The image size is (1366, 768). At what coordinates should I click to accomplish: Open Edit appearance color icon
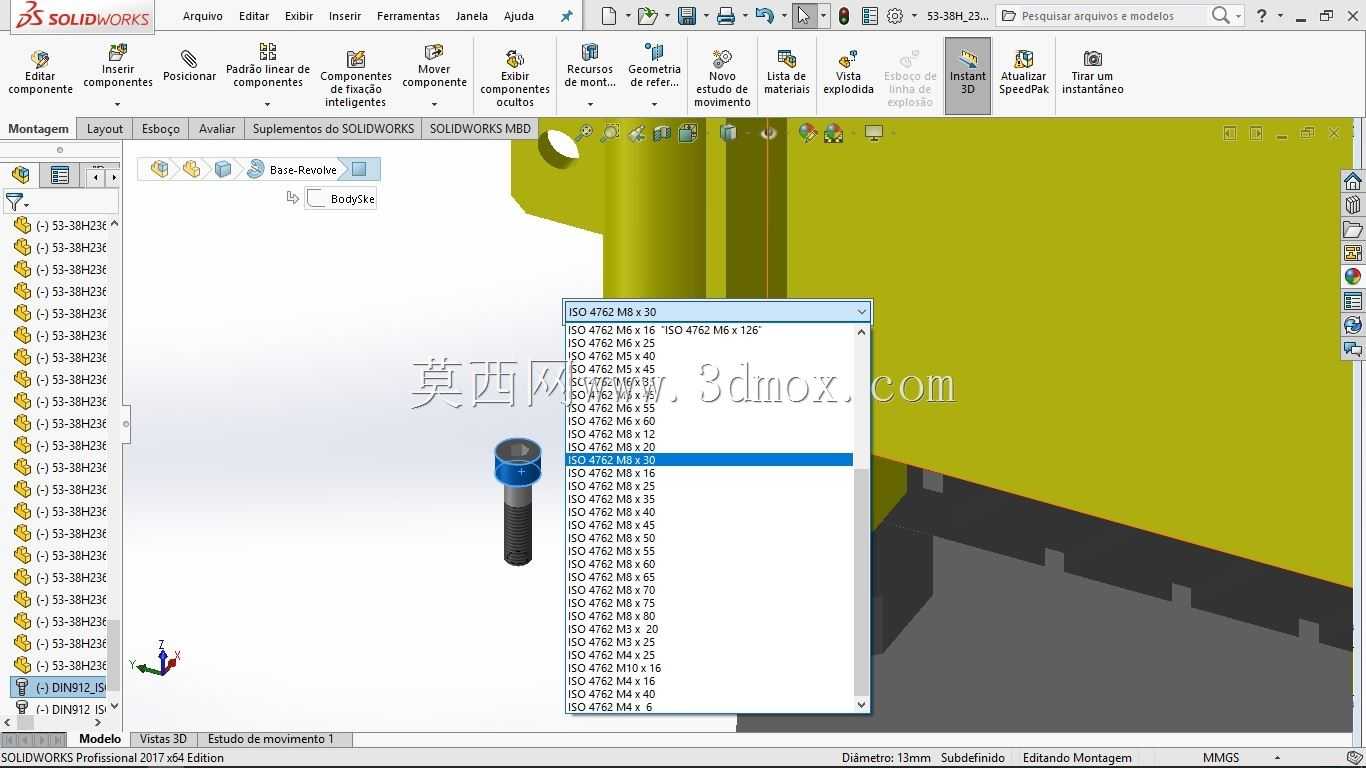click(x=807, y=133)
